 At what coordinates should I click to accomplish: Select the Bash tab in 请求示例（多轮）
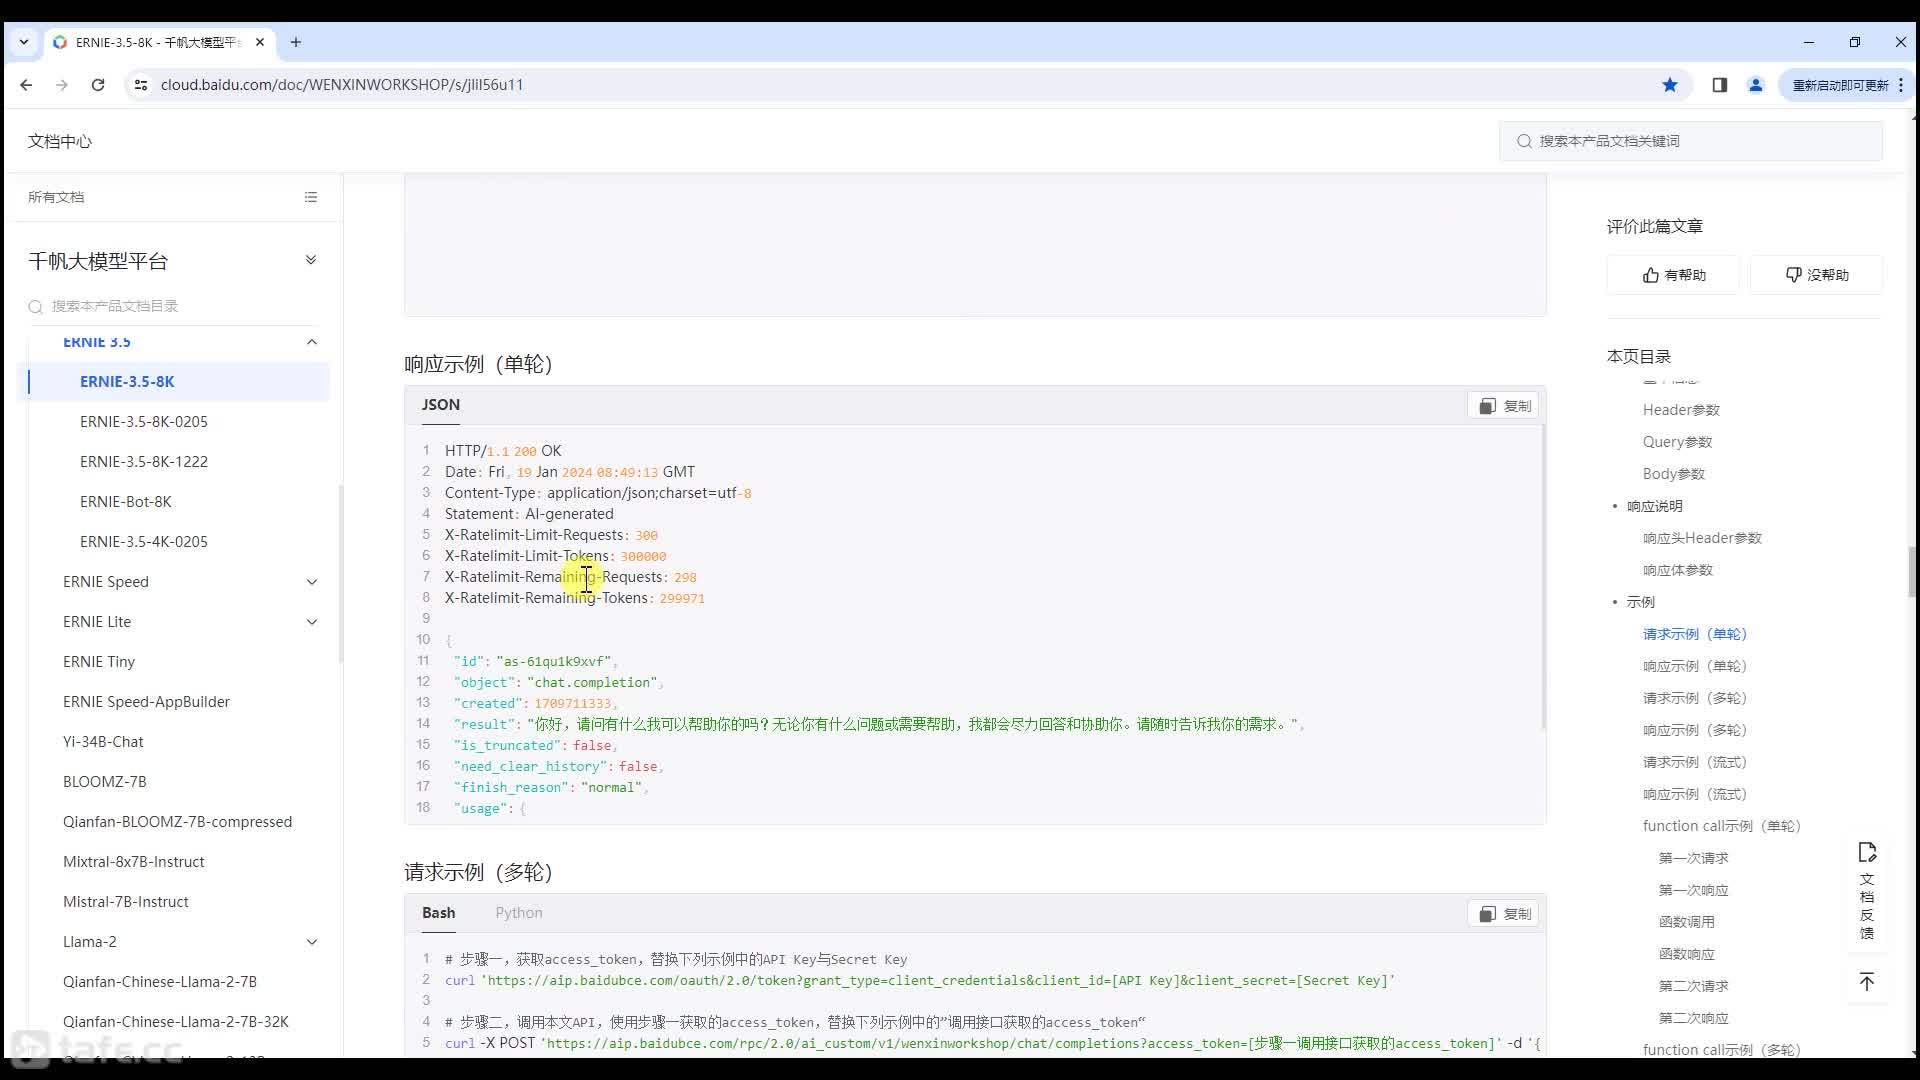coord(438,913)
